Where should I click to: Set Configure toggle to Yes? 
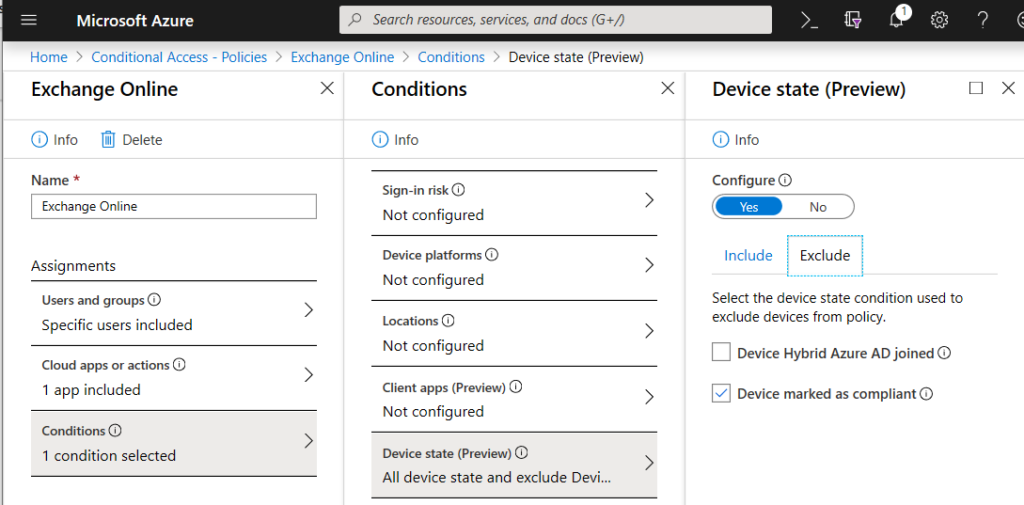click(x=748, y=207)
